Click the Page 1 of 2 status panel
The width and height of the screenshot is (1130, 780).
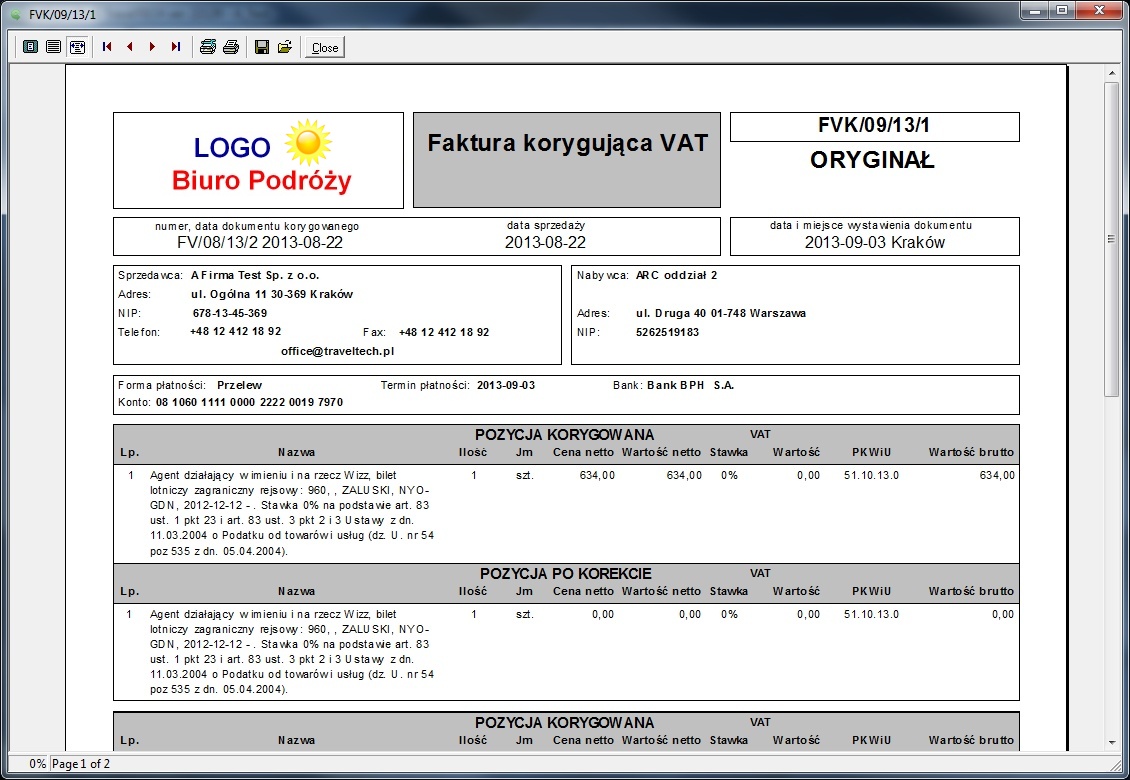81,763
